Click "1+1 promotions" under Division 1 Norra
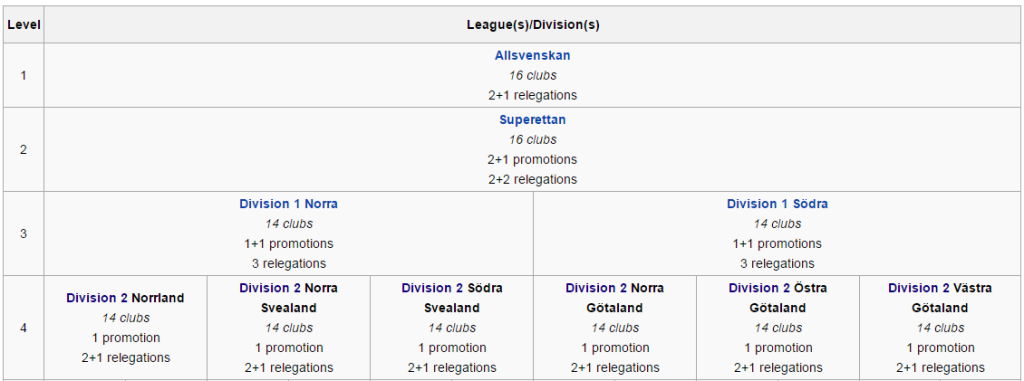 coord(288,244)
